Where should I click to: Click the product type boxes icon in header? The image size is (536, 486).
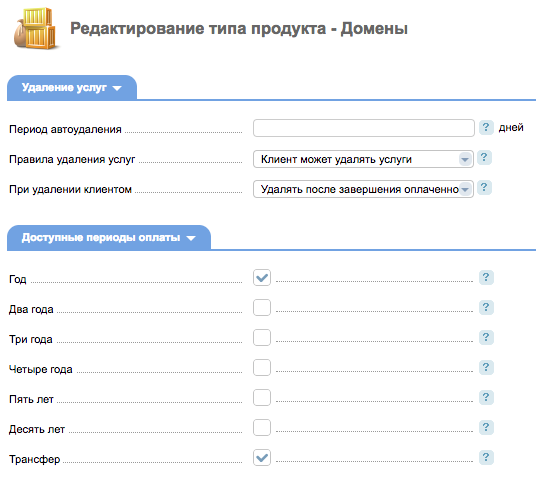(x=35, y=29)
